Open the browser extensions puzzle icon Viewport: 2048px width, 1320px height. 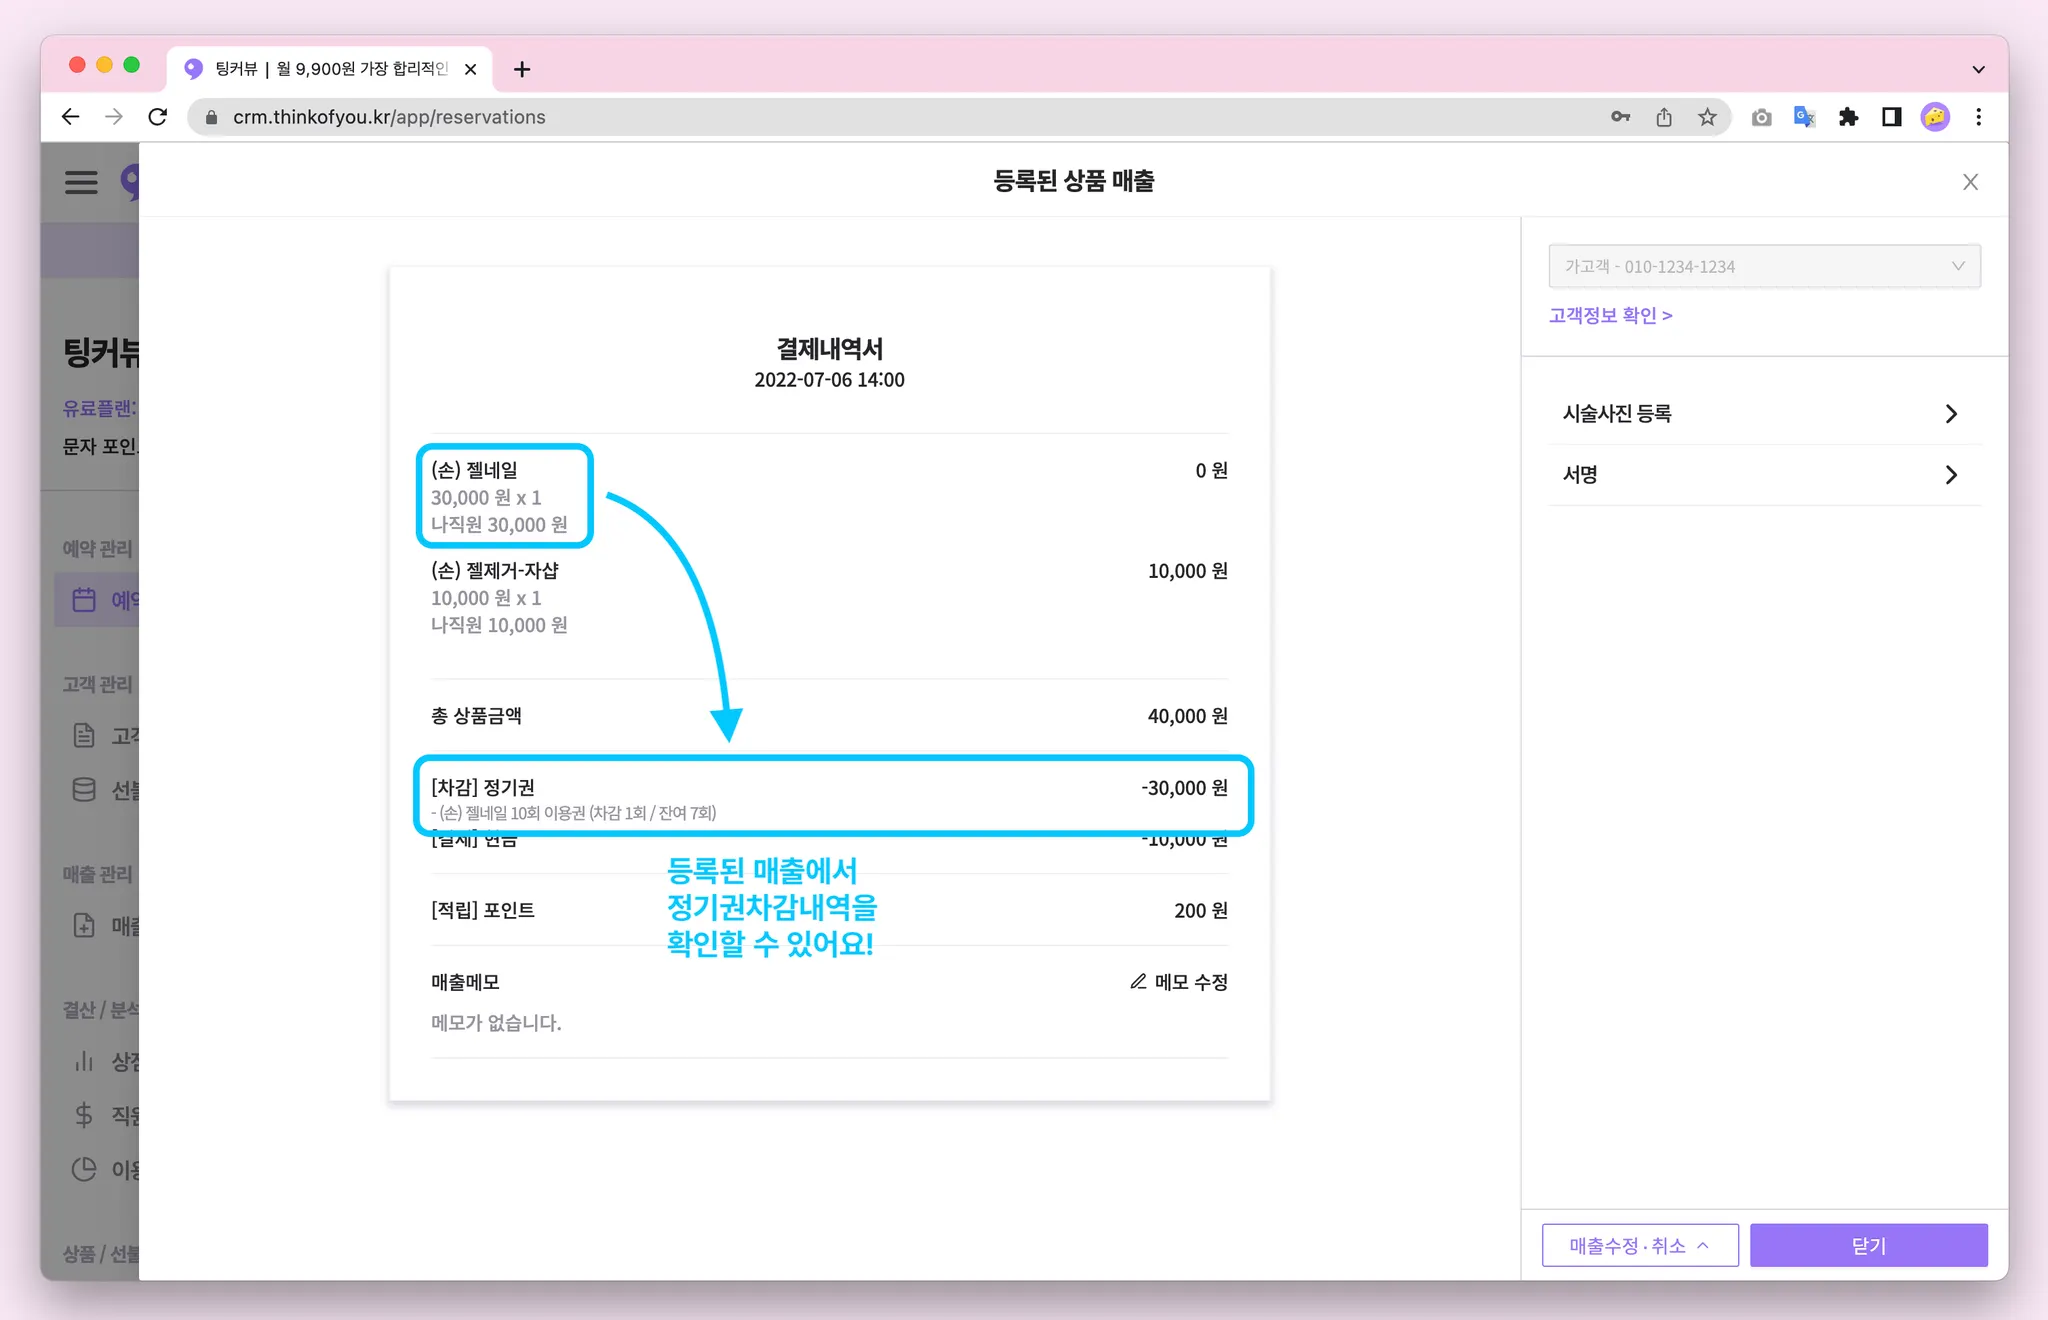click(x=1848, y=117)
